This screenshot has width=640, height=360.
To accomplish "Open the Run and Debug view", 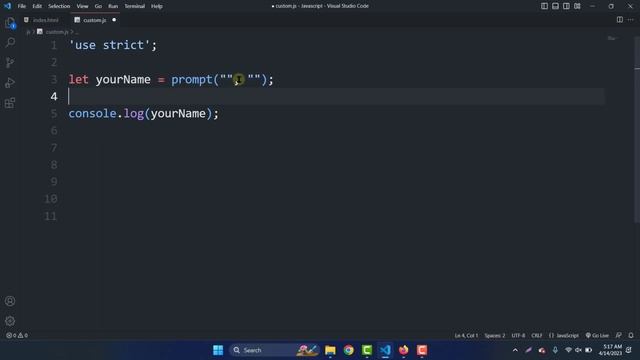I will [x=10, y=82].
